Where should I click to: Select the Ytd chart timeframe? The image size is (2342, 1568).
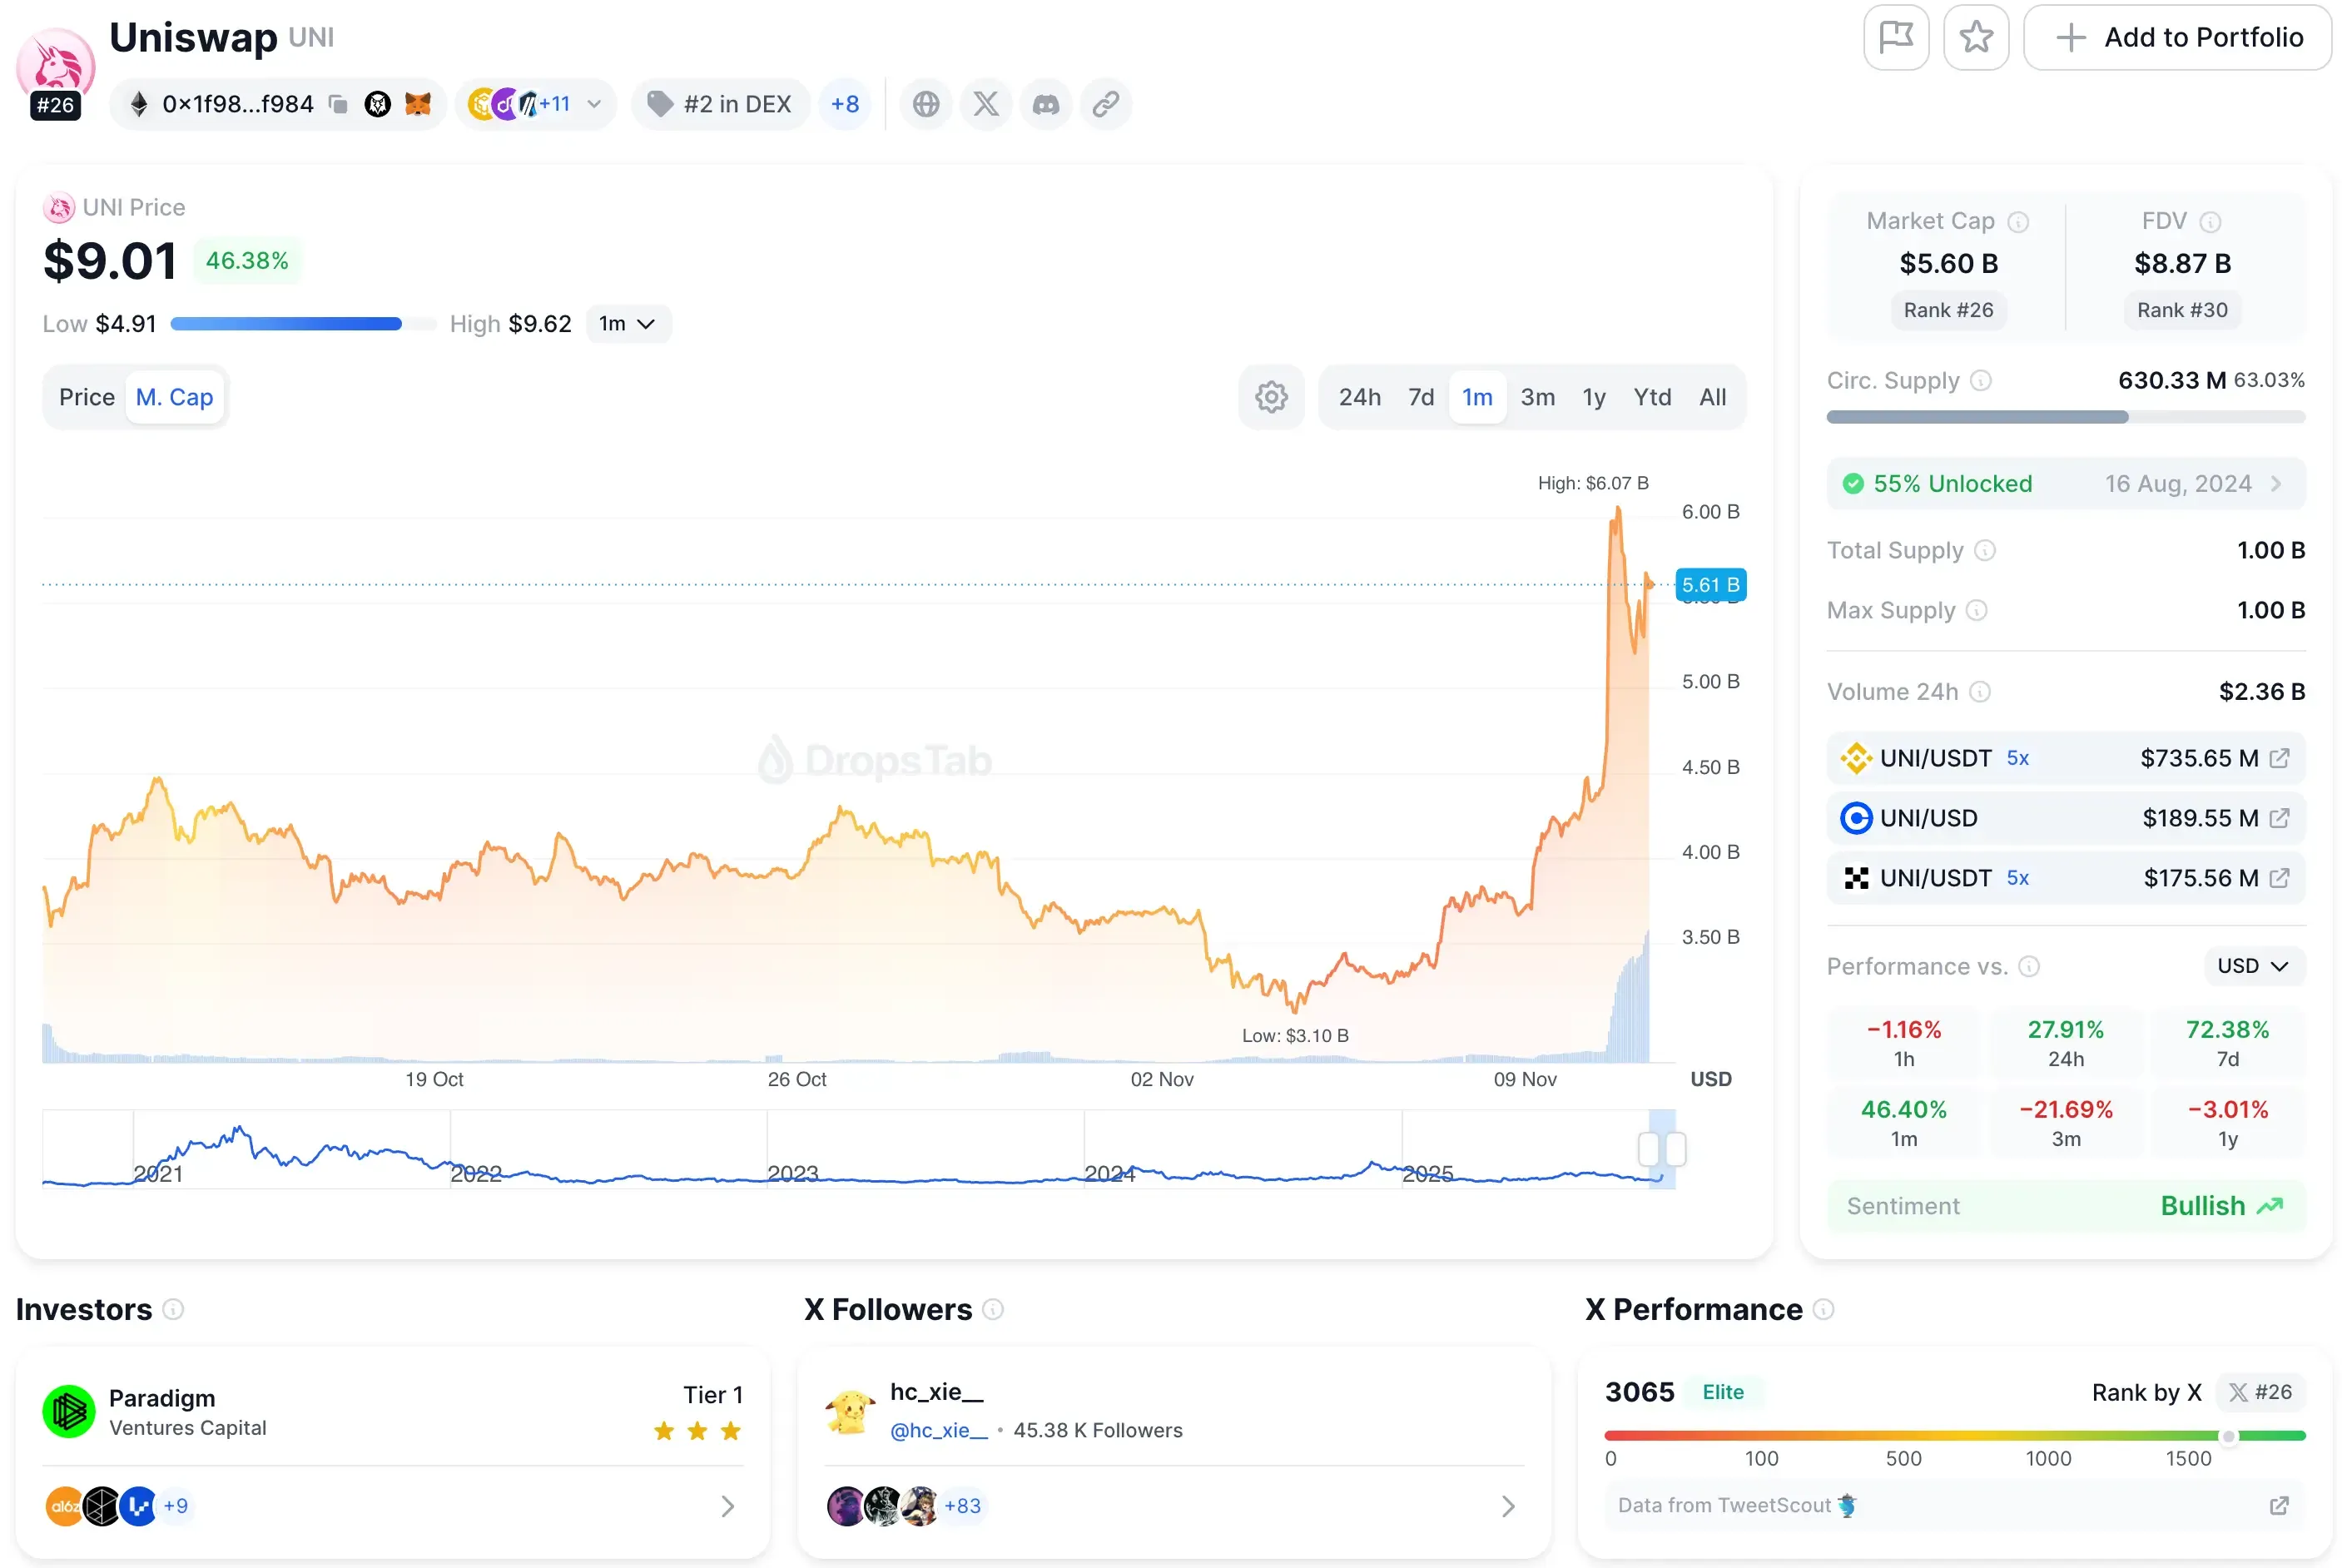click(x=1652, y=397)
